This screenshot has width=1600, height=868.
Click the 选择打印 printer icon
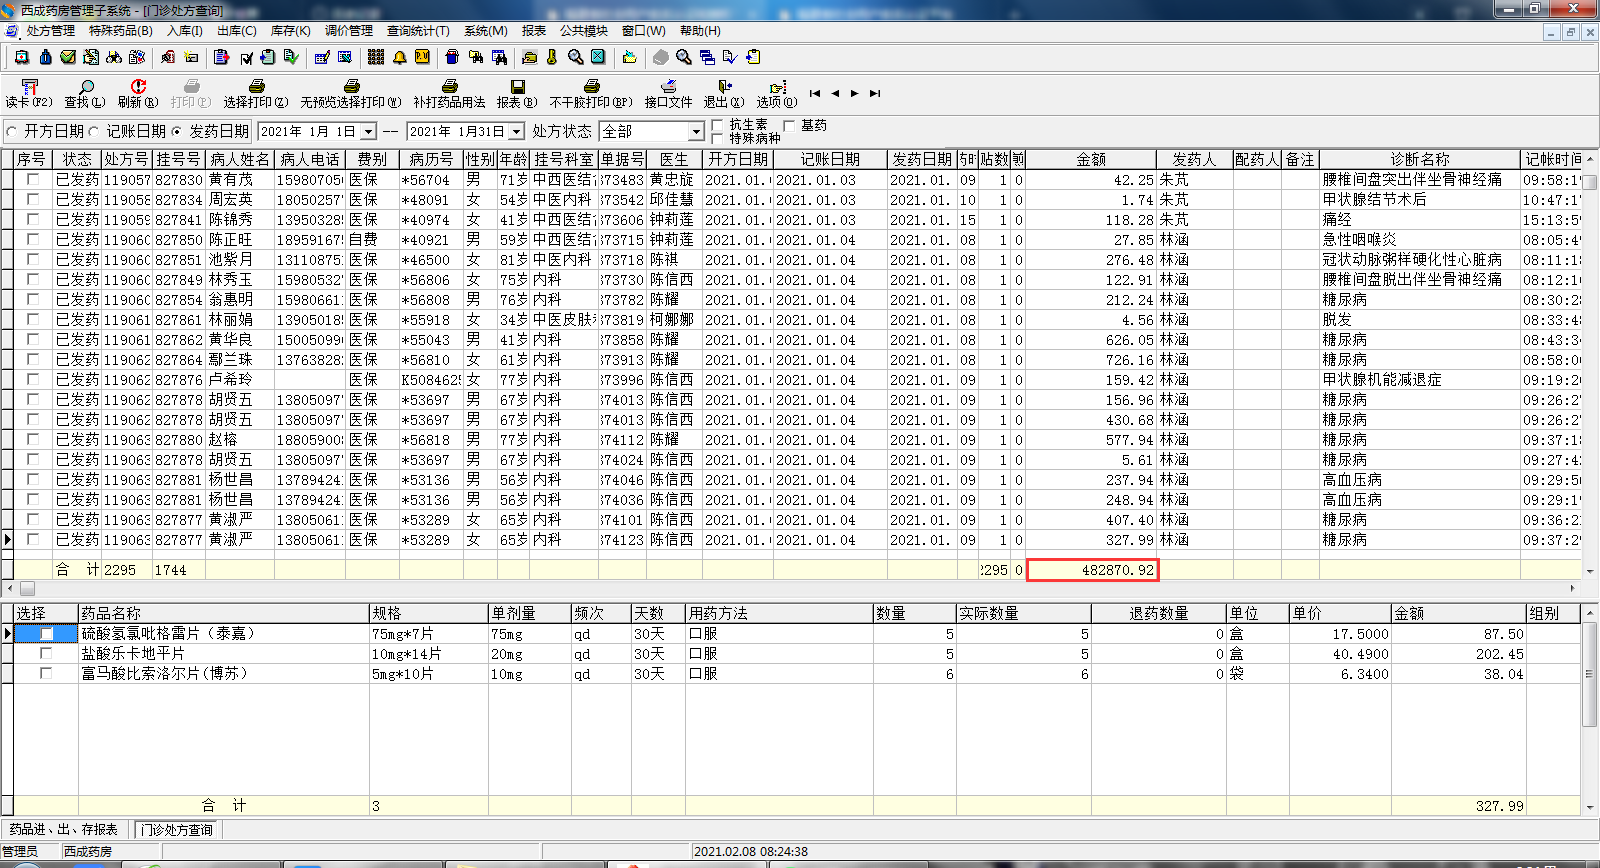(256, 88)
